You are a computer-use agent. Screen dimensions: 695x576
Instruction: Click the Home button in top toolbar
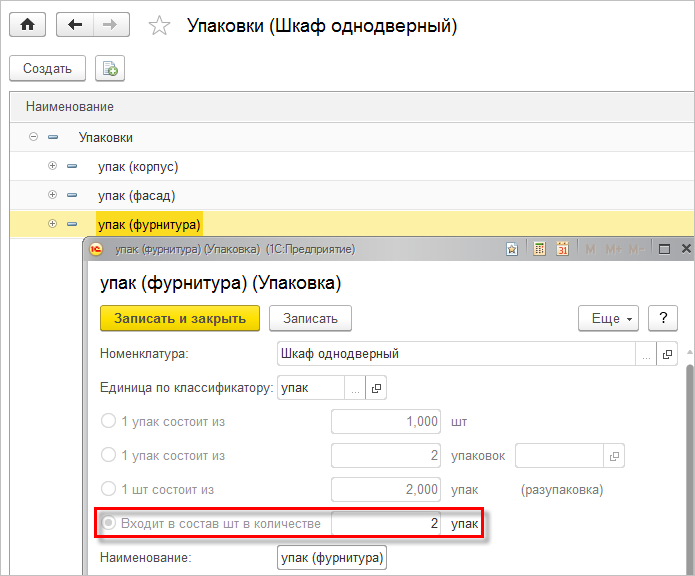pyautogui.click(x=27, y=25)
